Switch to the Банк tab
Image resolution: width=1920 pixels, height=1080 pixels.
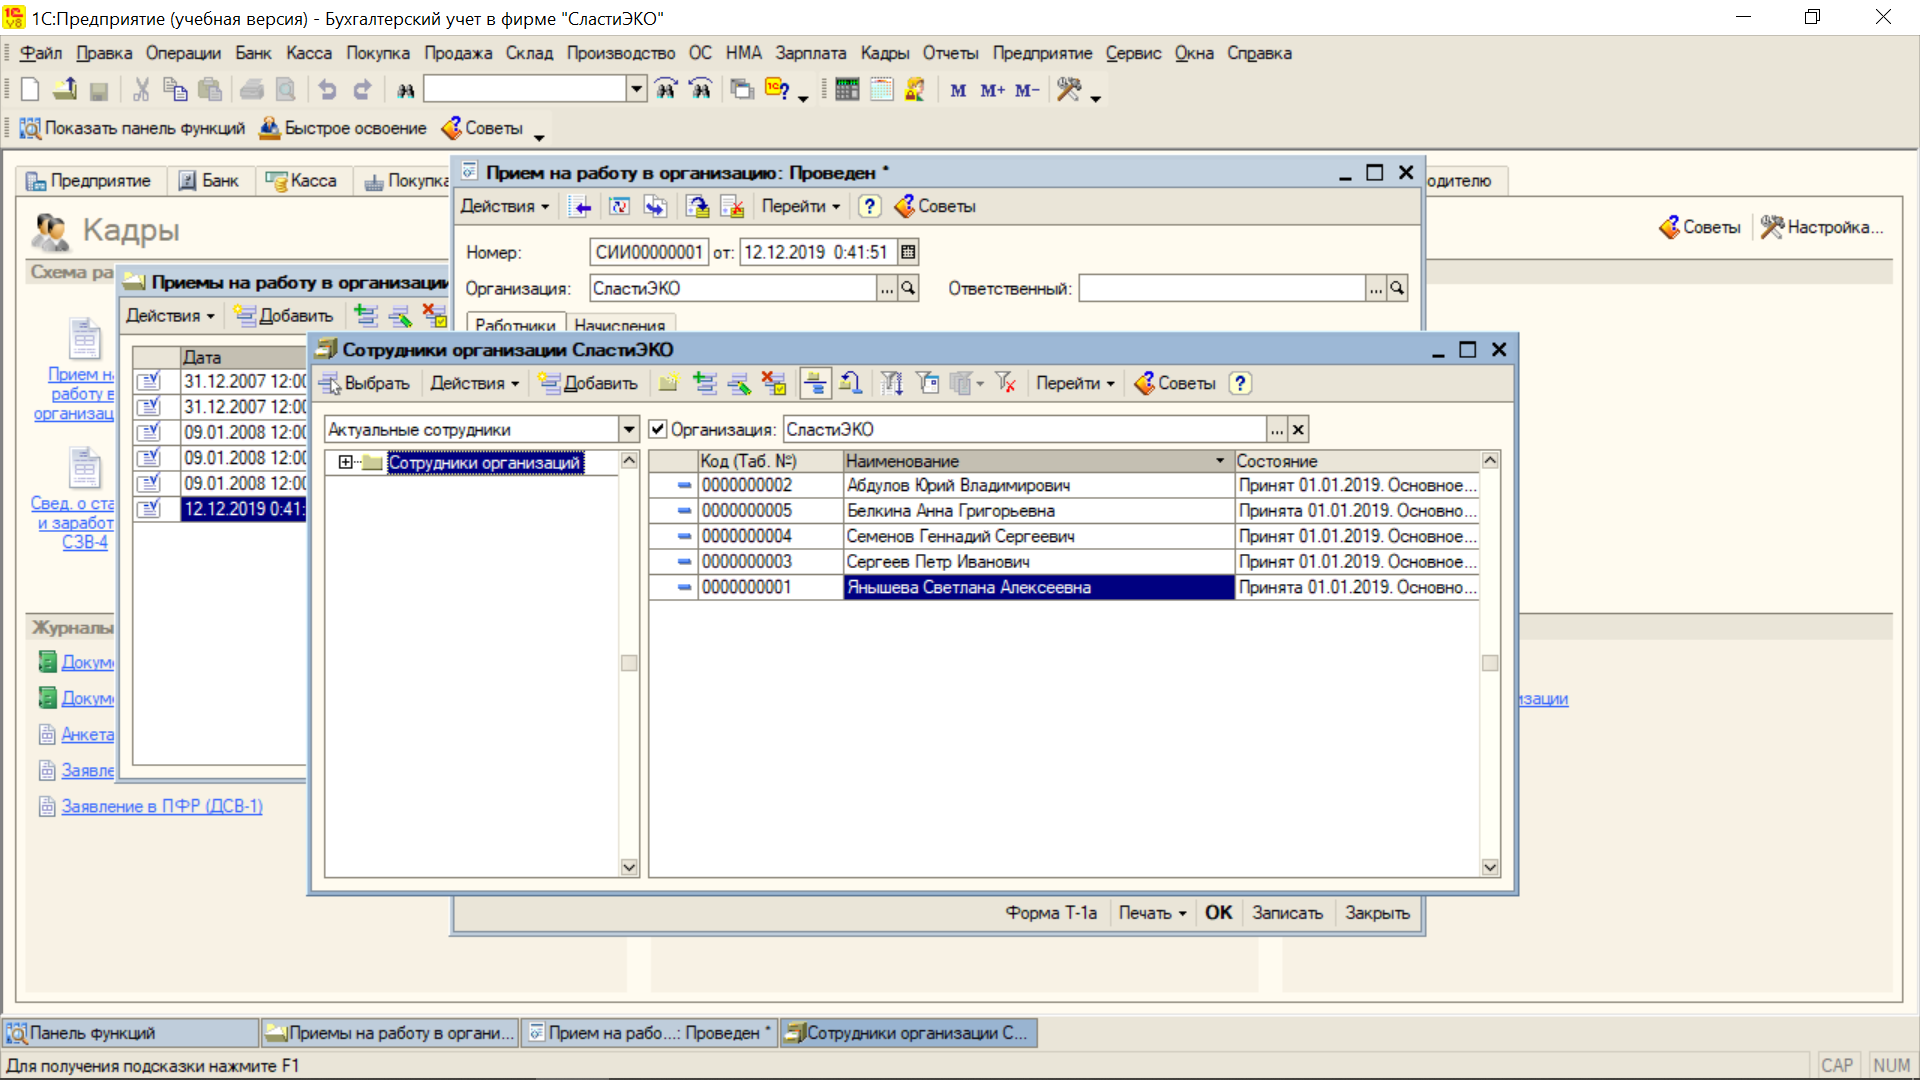[209, 181]
